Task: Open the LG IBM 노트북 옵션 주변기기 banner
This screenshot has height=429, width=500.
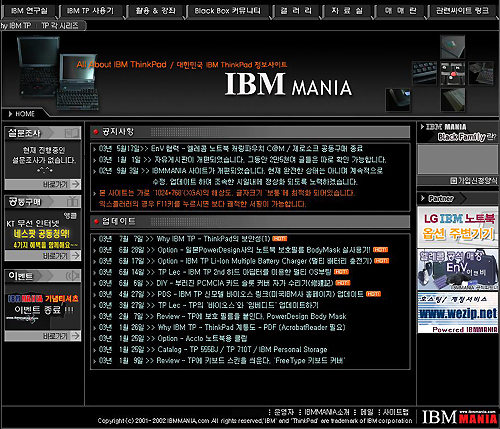Action: pyautogui.click(x=458, y=227)
